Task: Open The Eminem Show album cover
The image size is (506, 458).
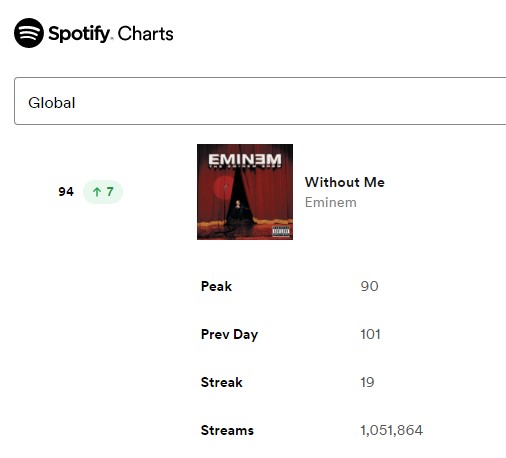Action: click(x=245, y=192)
